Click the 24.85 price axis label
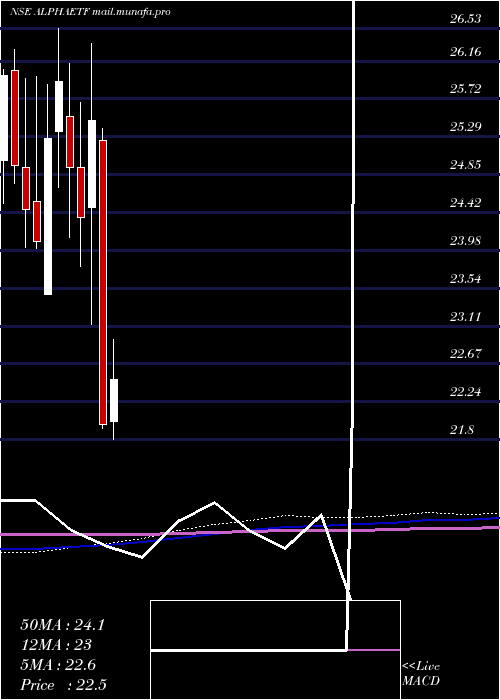500x700 pixels. coord(466,165)
